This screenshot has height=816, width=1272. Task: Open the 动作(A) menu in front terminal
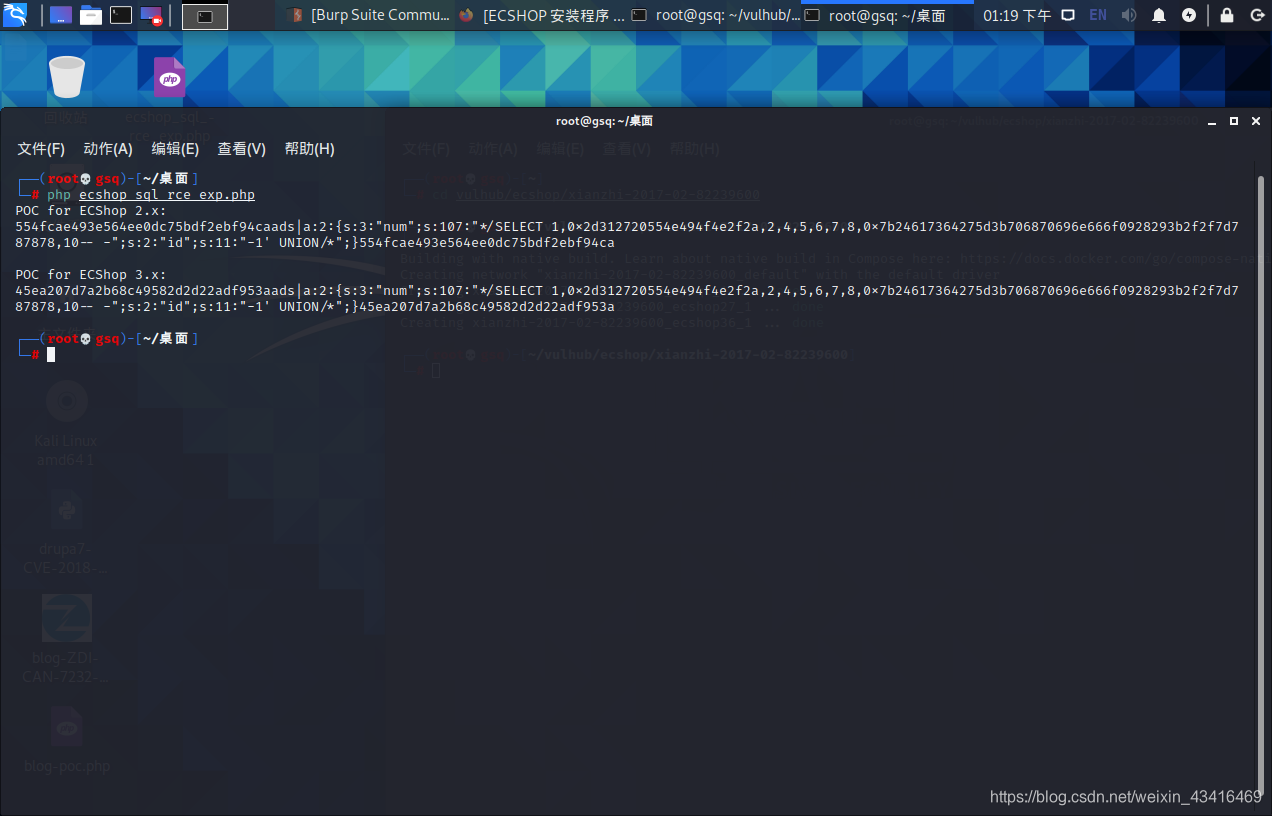pos(108,148)
